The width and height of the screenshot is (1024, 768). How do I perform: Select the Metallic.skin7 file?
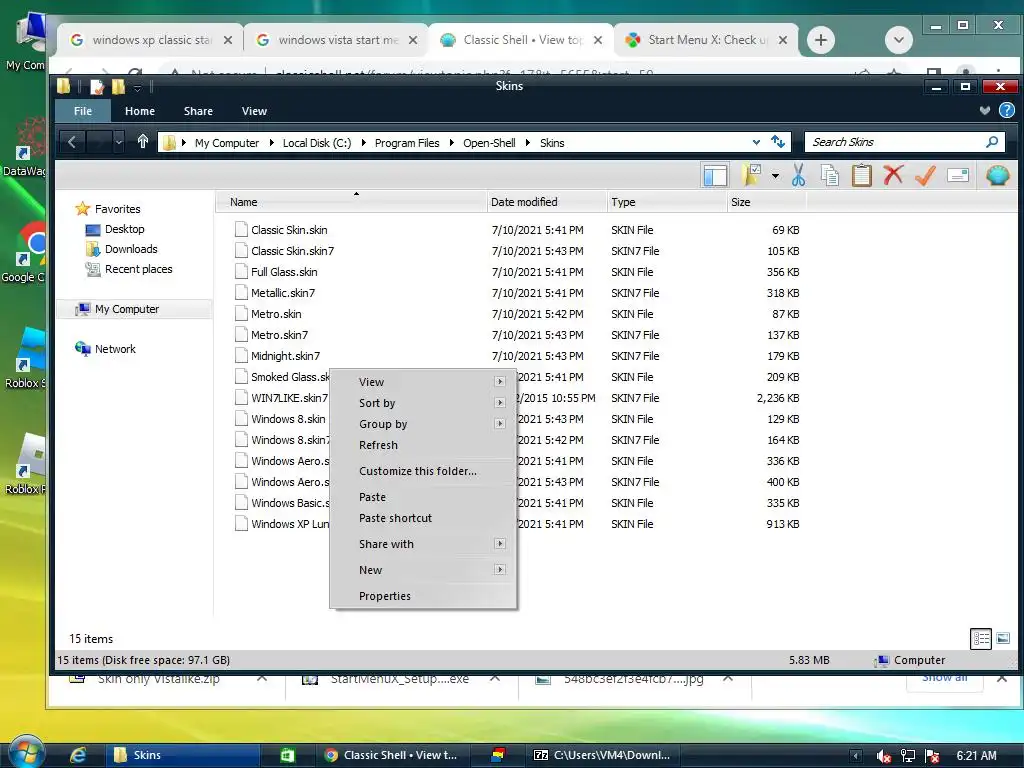pyautogui.click(x=283, y=293)
